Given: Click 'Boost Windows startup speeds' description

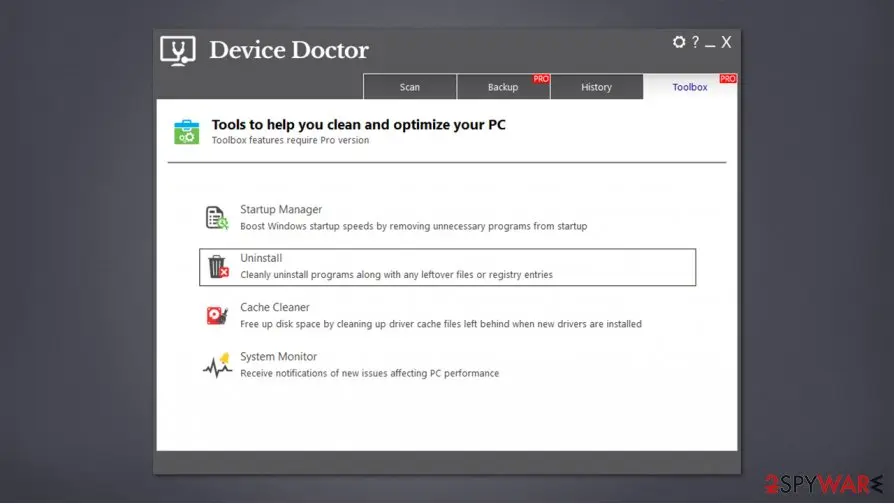Looking at the screenshot, I should [x=413, y=226].
